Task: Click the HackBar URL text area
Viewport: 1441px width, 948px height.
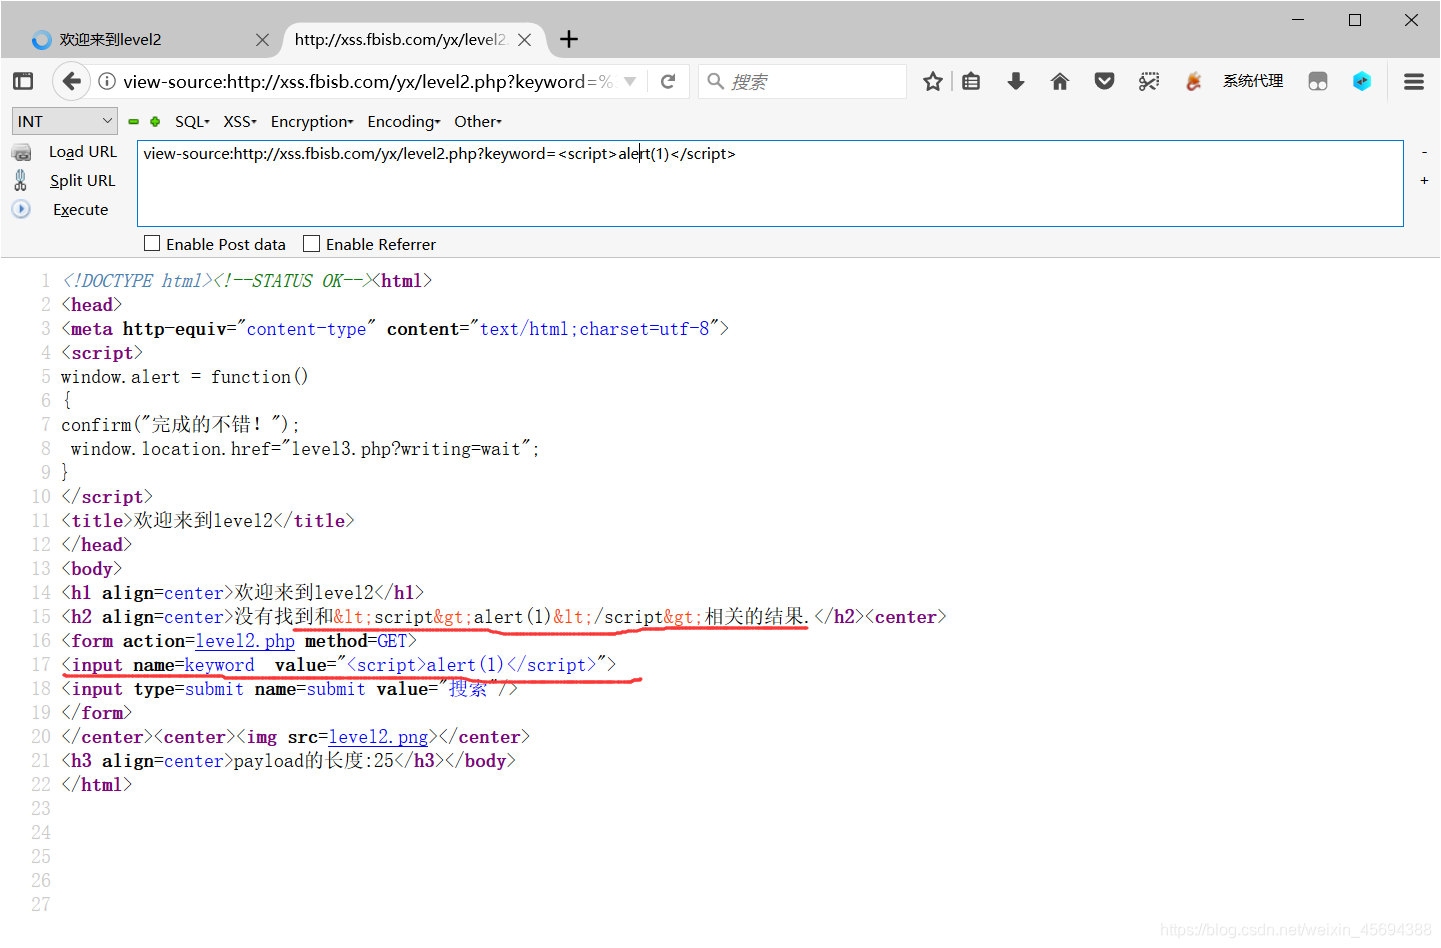Action: pos(770,183)
